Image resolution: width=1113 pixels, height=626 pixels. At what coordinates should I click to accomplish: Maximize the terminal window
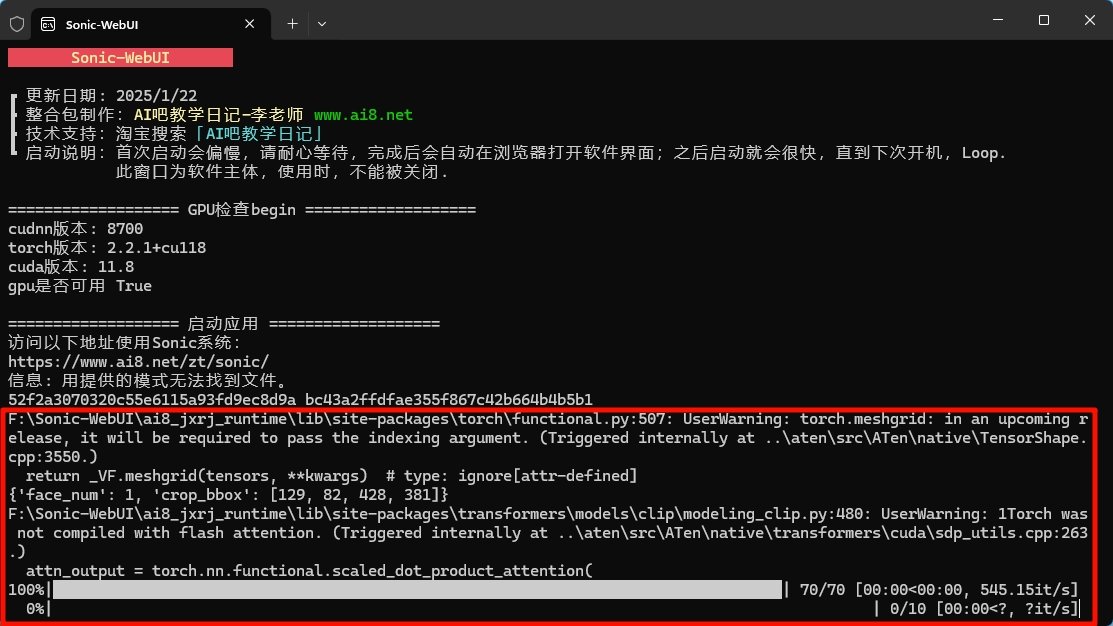point(1043,19)
